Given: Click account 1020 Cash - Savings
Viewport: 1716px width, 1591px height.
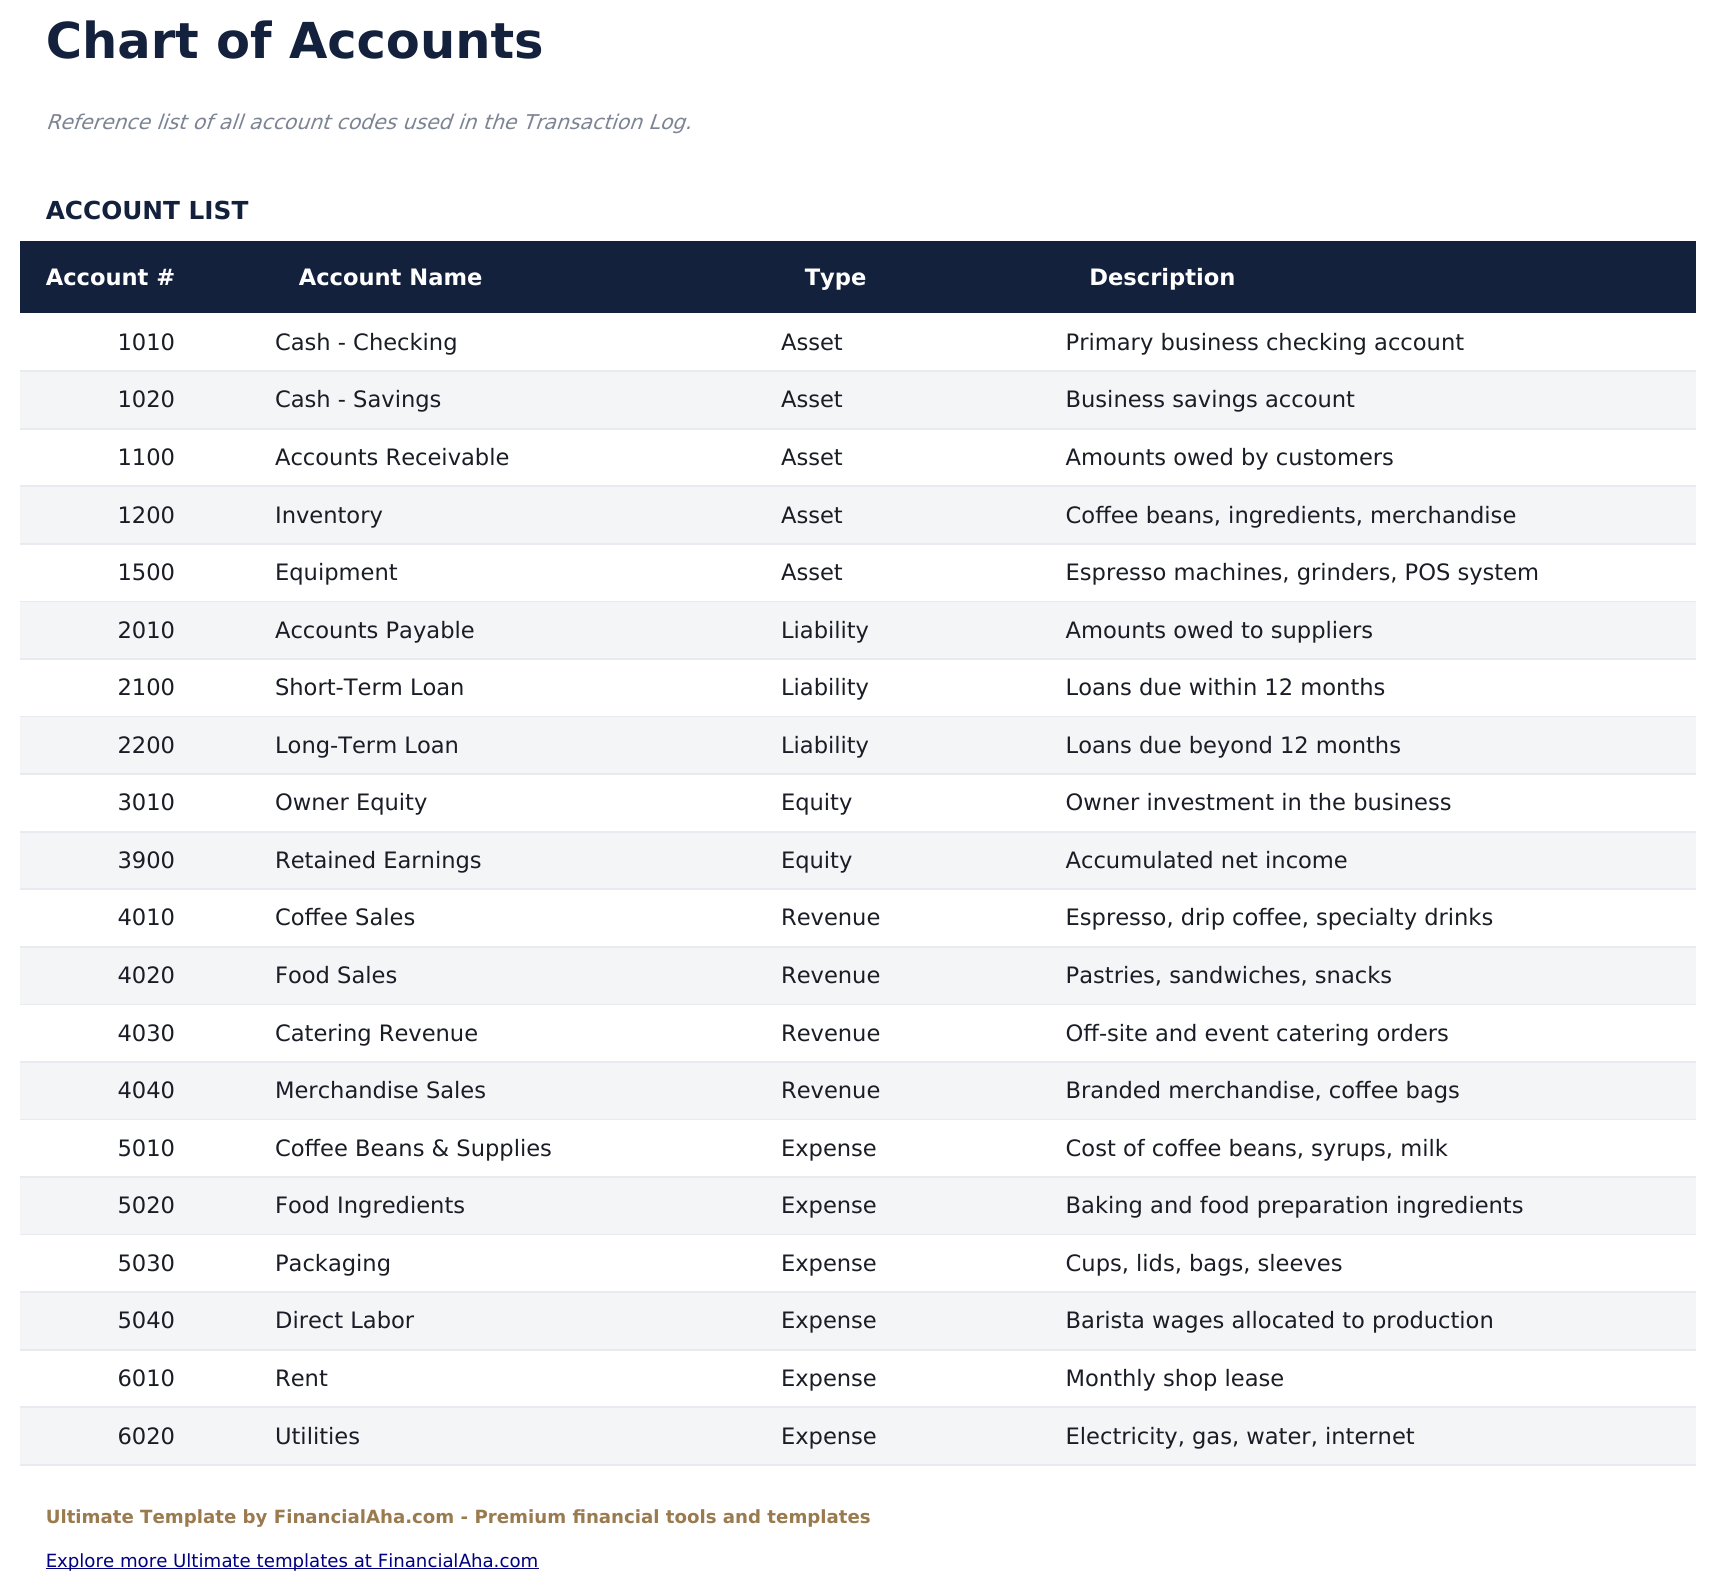Looking at the screenshot, I should click(x=357, y=399).
